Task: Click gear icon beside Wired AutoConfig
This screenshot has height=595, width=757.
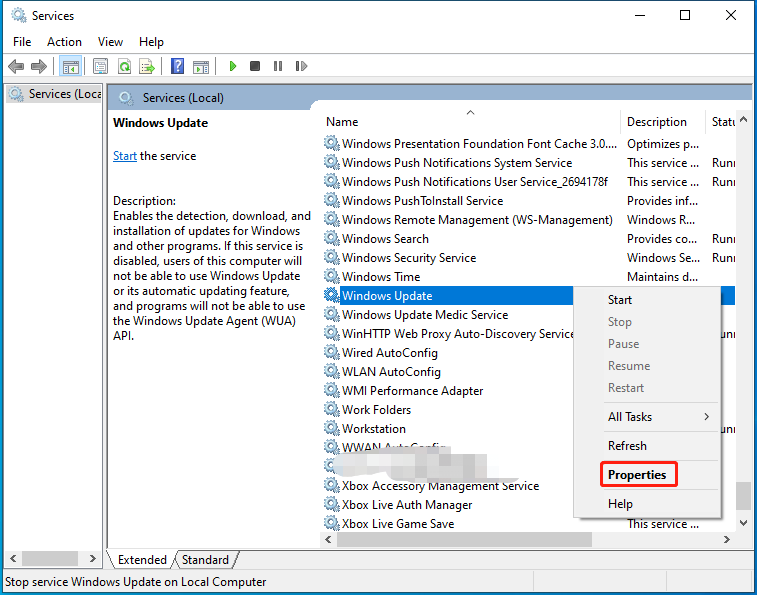Action: (x=331, y=353)
